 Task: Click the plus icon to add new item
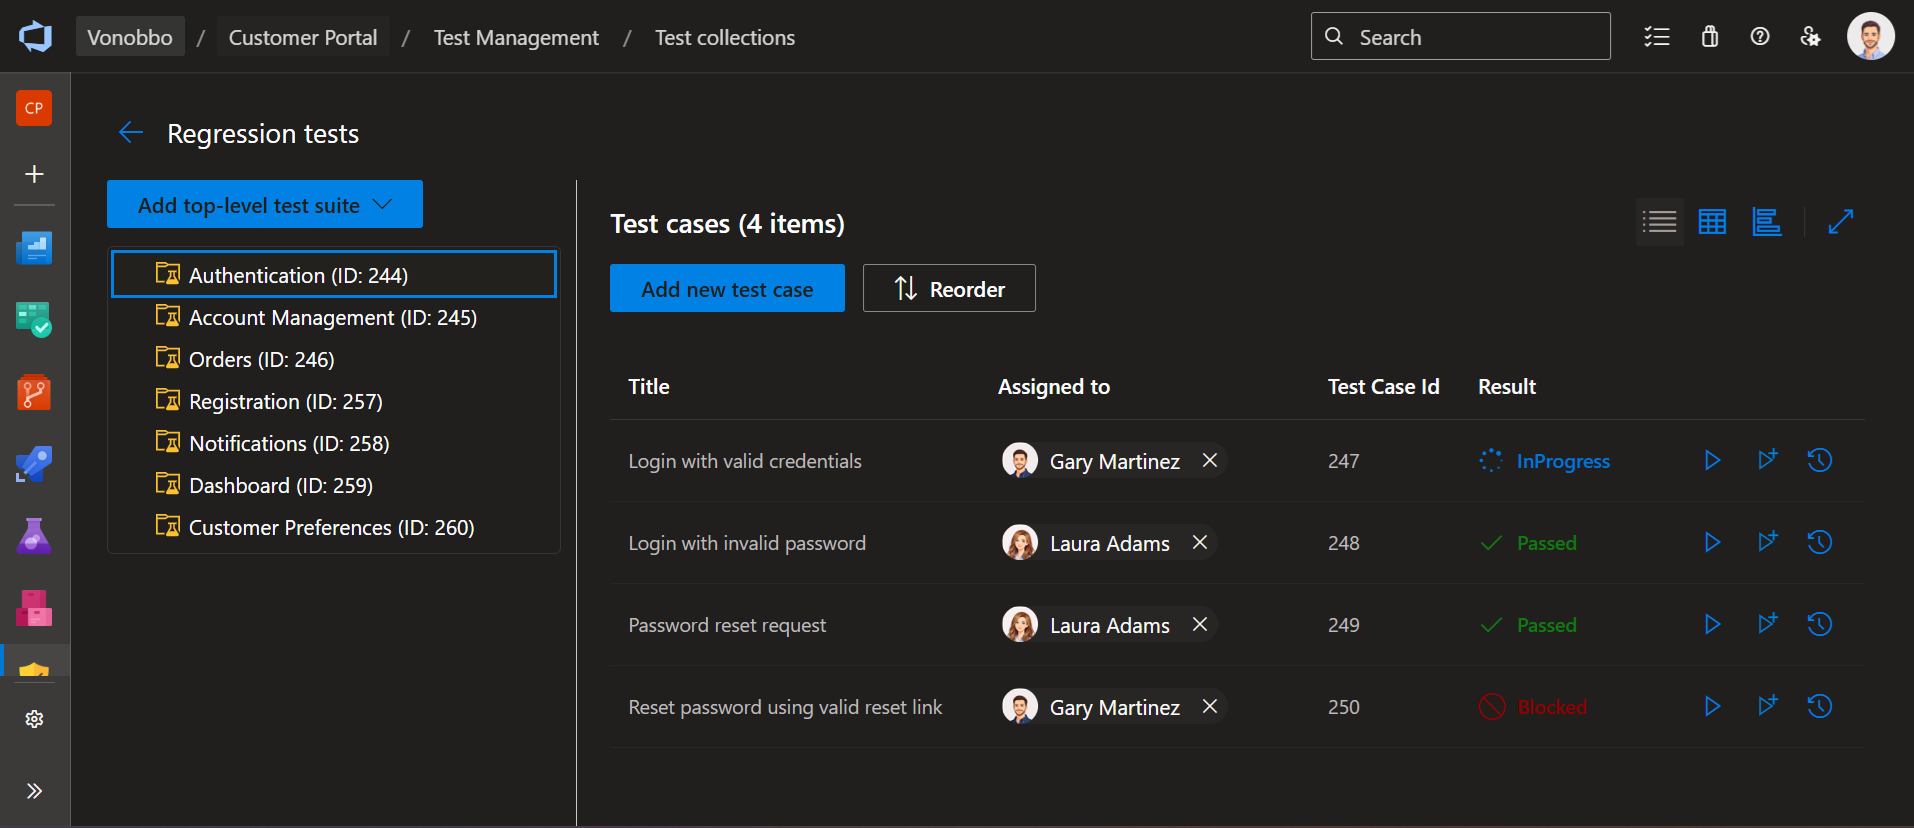coord(34,174)
